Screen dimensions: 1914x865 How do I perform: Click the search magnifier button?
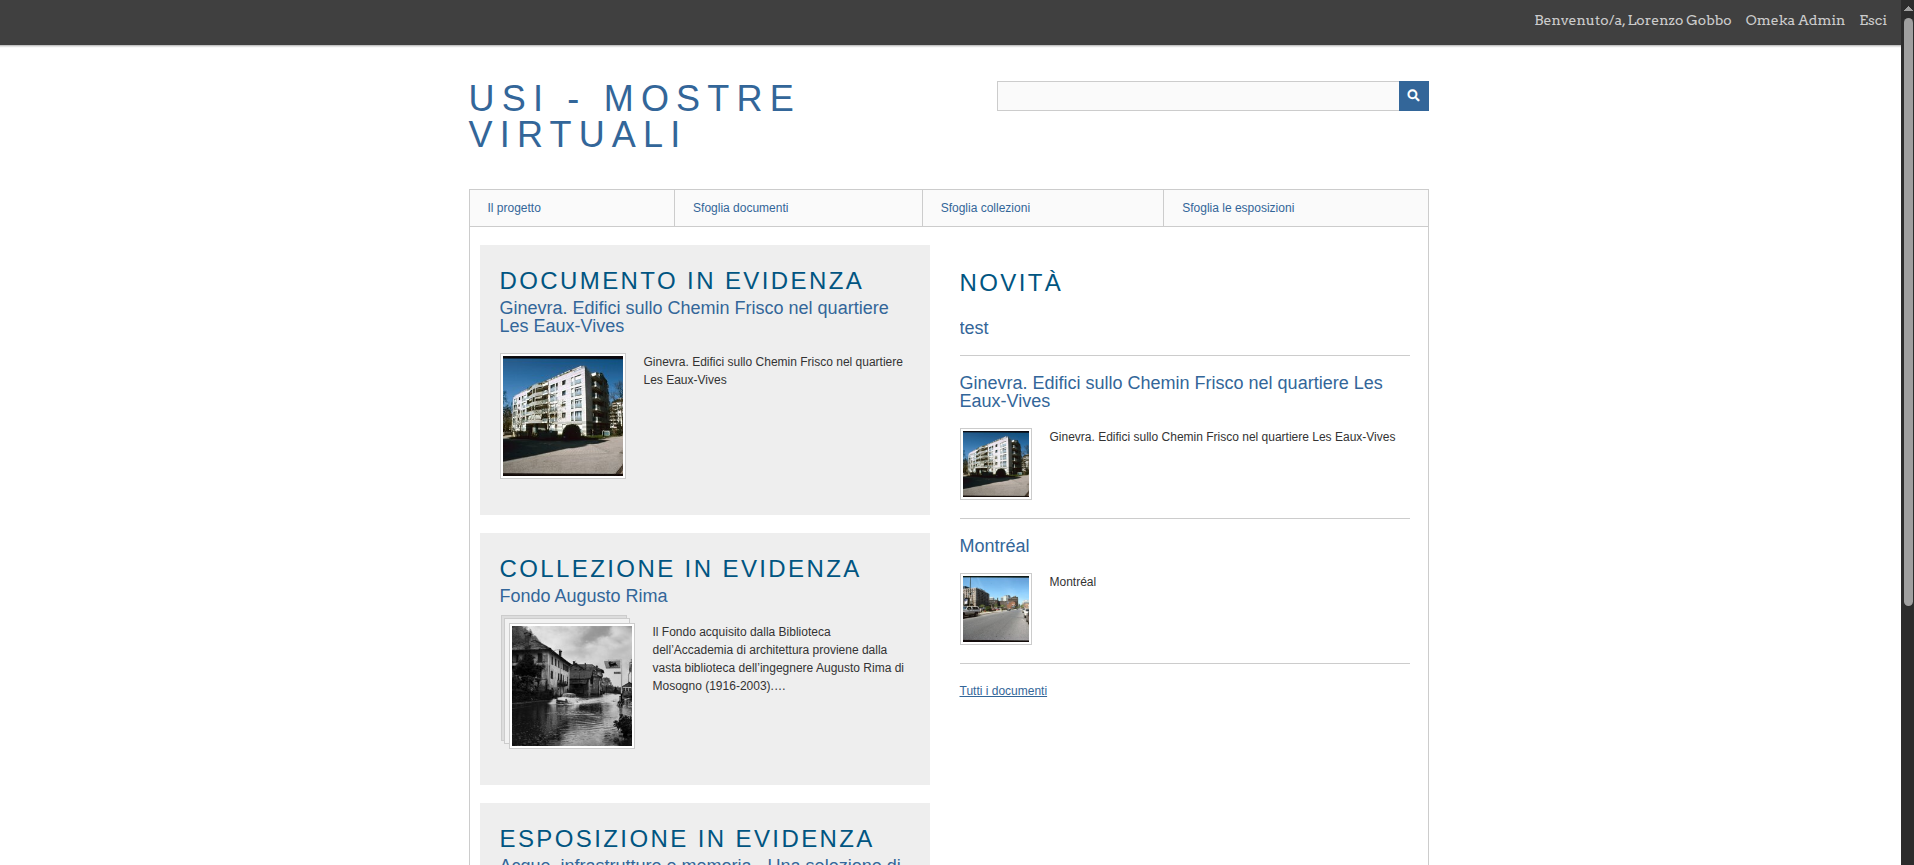(1413, 96)
